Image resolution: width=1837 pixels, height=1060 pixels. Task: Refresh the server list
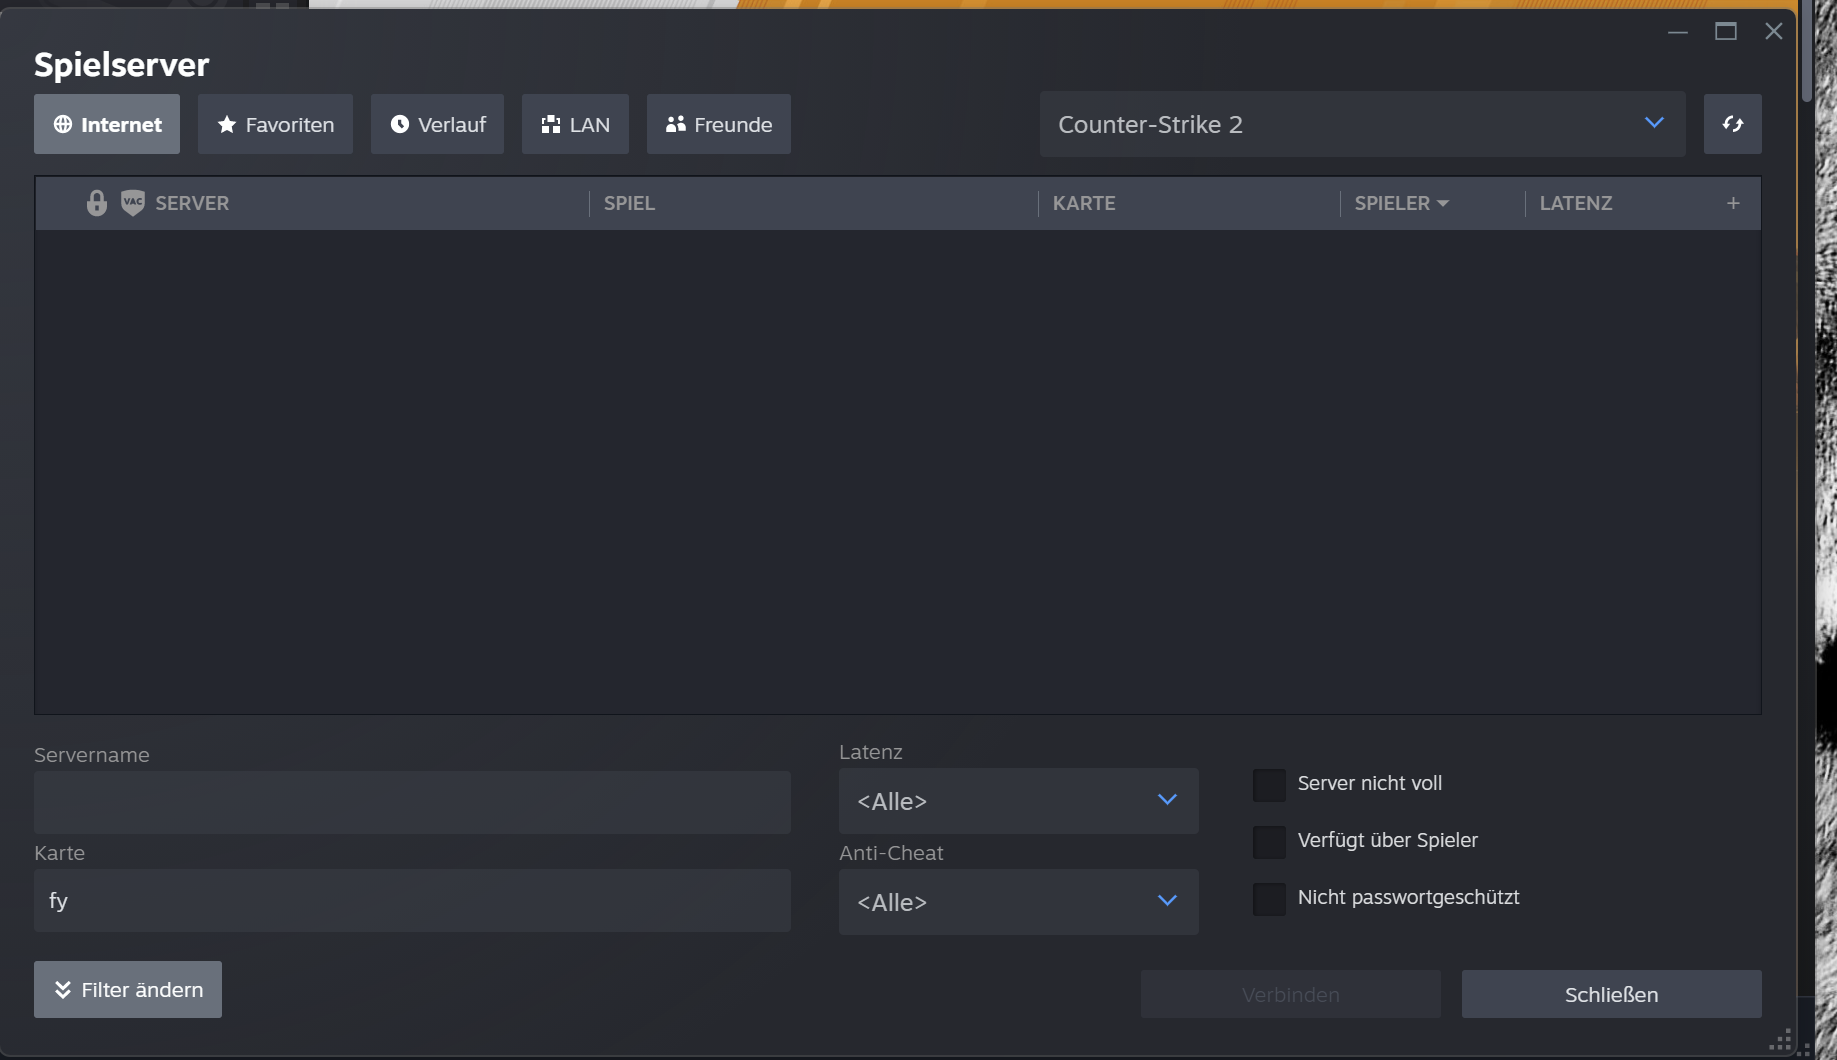(1732, 124)
